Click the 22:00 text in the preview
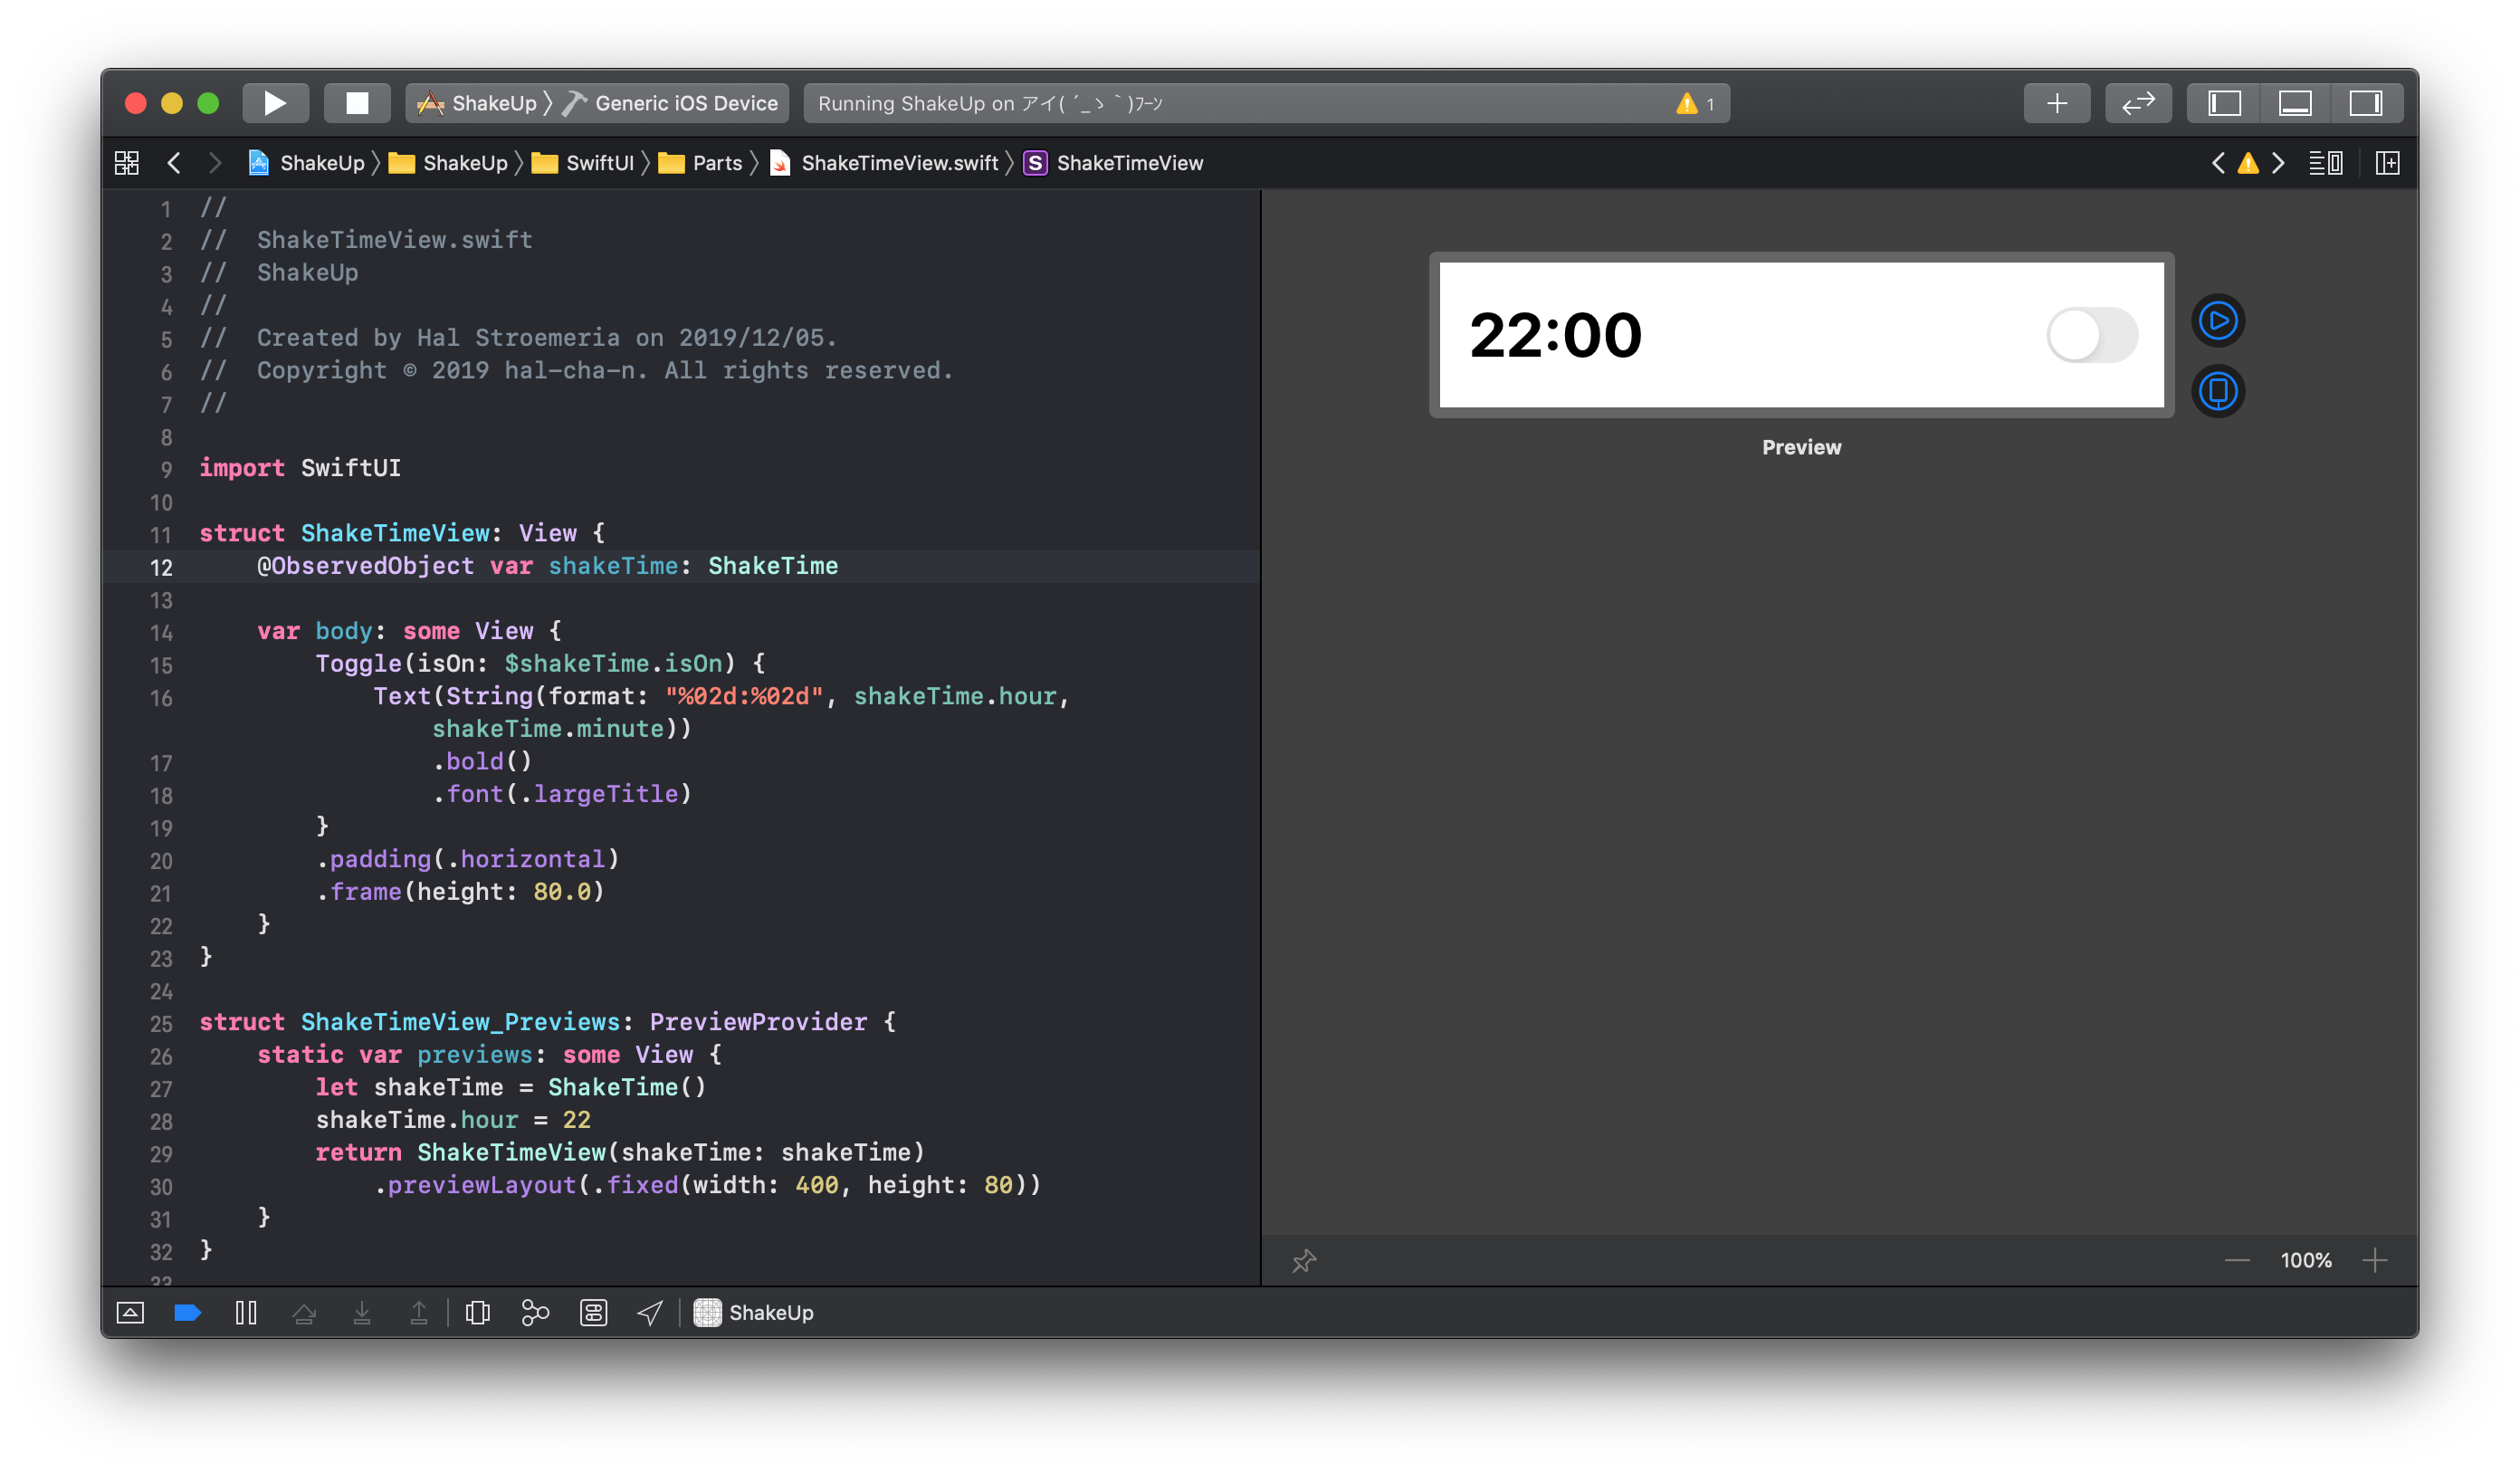2520x1472 pixels. (1555, 335)
